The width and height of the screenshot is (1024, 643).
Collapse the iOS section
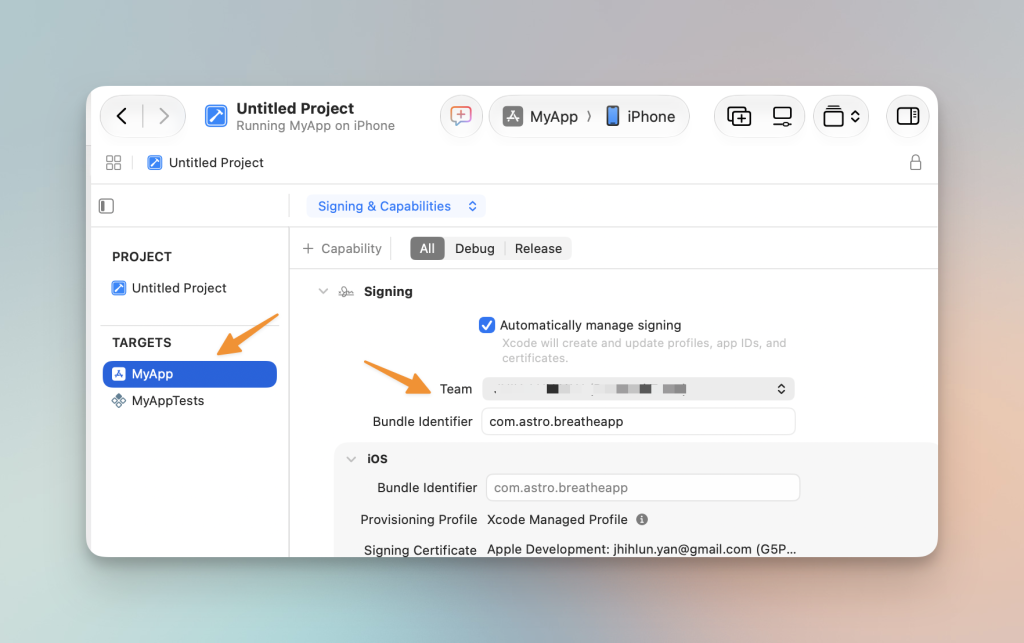click(351, 459)
